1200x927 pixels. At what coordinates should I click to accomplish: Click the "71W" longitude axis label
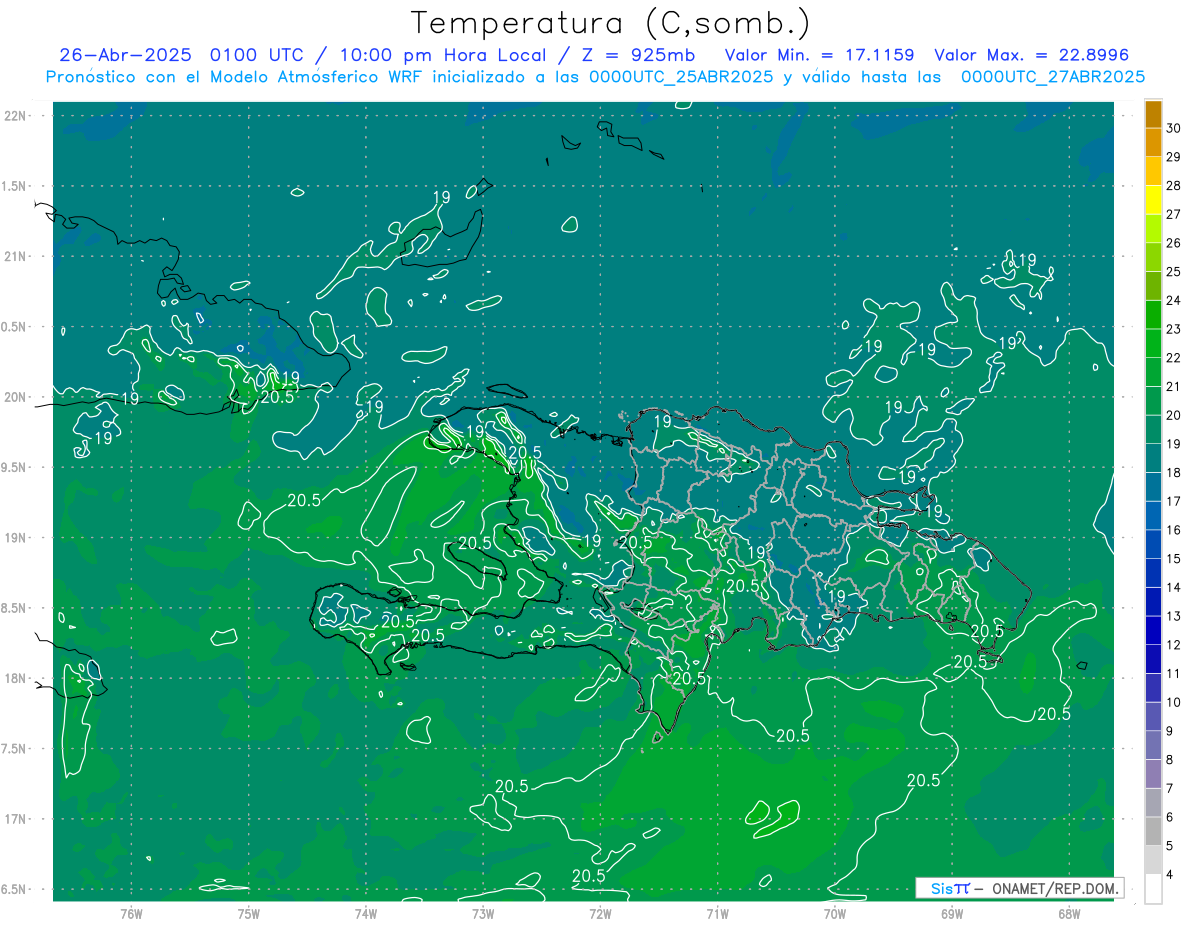pyautogui.click(x=717, y=913)
